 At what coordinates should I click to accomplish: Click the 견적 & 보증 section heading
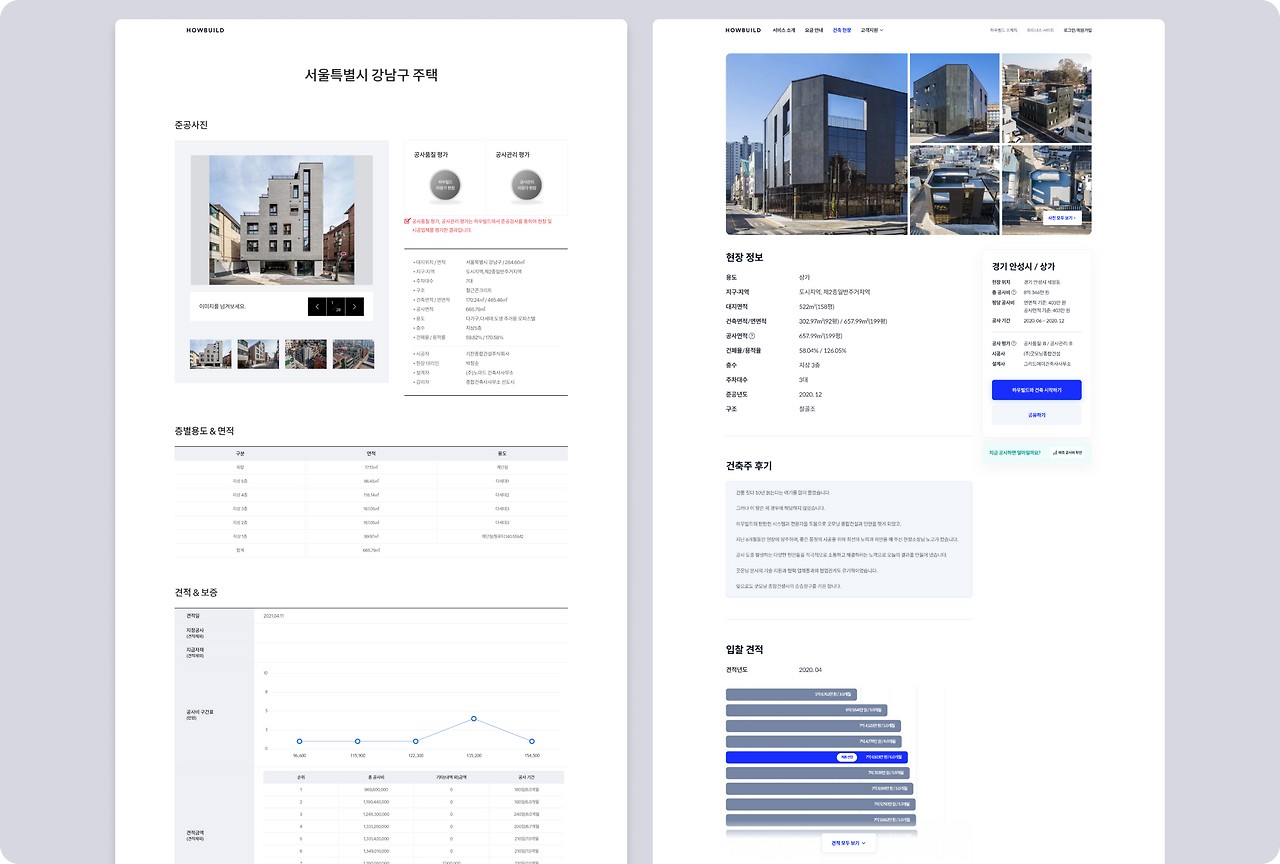(x=196, y=593)
